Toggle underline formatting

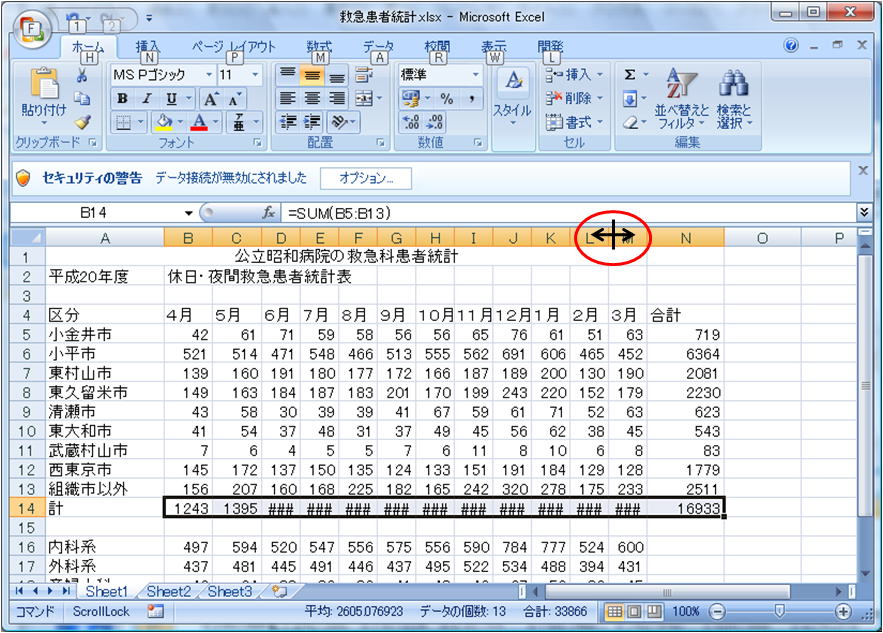tap(171, 99)
